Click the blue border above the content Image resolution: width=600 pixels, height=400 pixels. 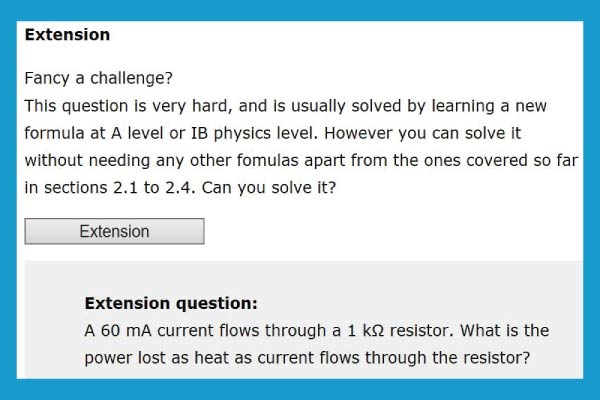[300, 10]
